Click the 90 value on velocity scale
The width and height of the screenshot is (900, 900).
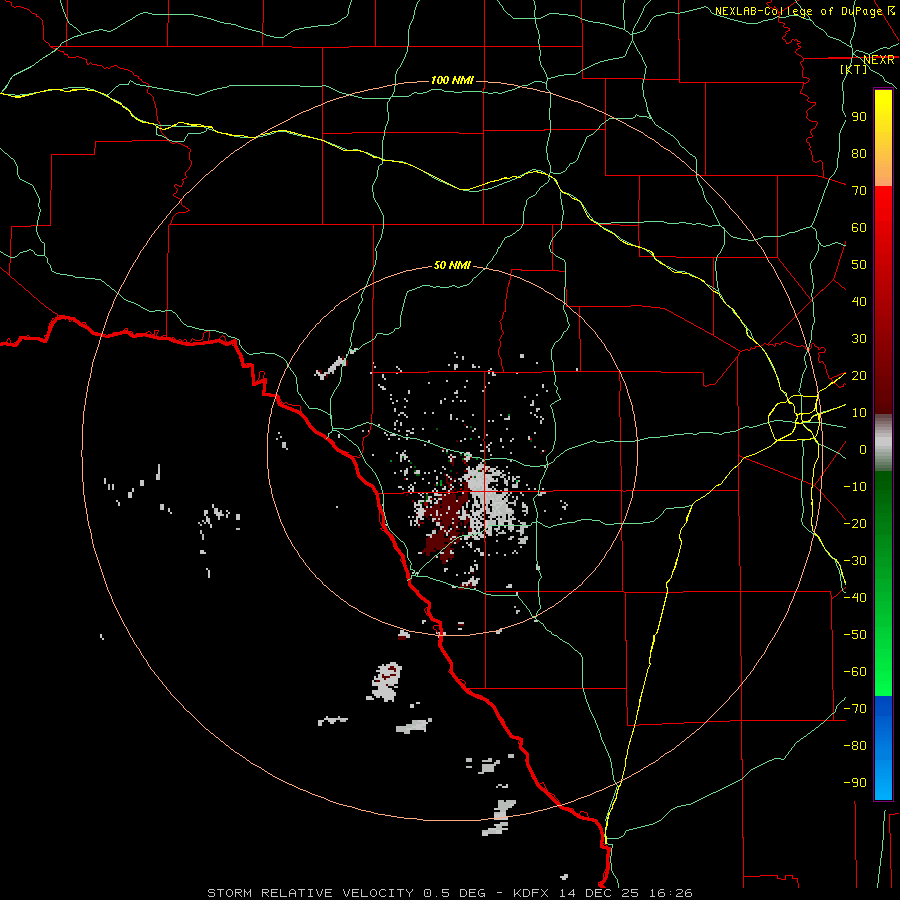[x=859, y=117]
